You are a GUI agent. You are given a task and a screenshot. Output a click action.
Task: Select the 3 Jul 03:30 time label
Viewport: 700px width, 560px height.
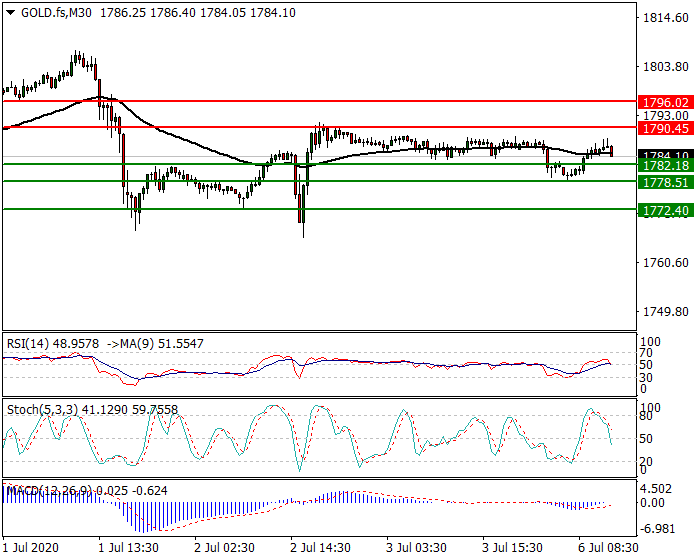[417, 547]
